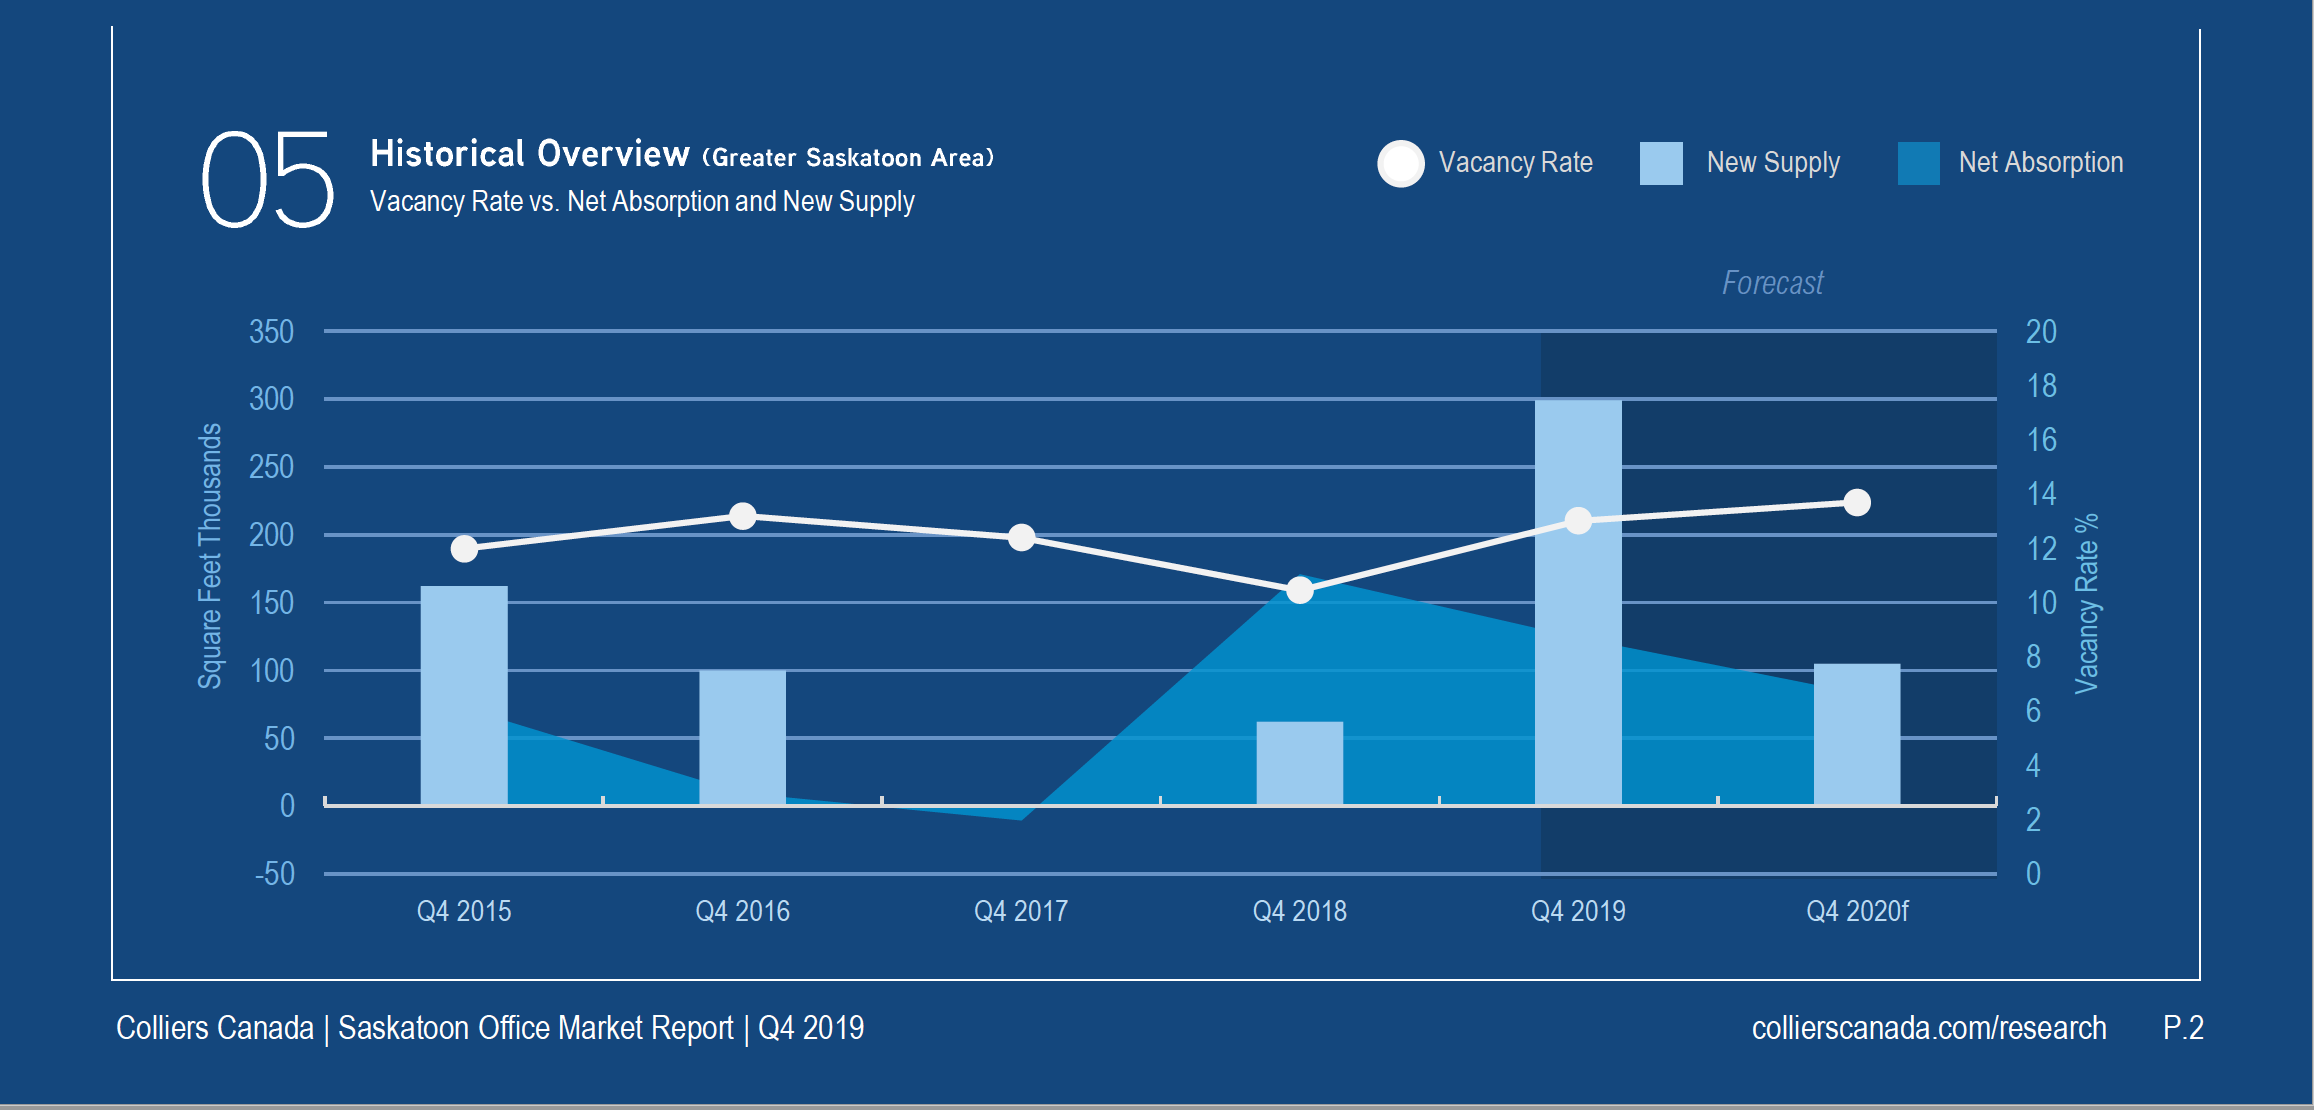
Task: Click the '20' right axis value
Action: coord(2041,332)
